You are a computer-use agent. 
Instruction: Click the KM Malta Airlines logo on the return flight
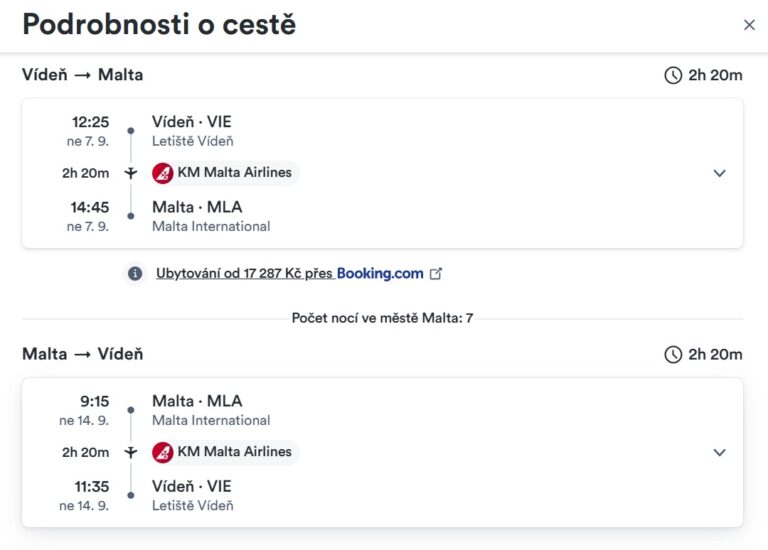click(163, 452)
